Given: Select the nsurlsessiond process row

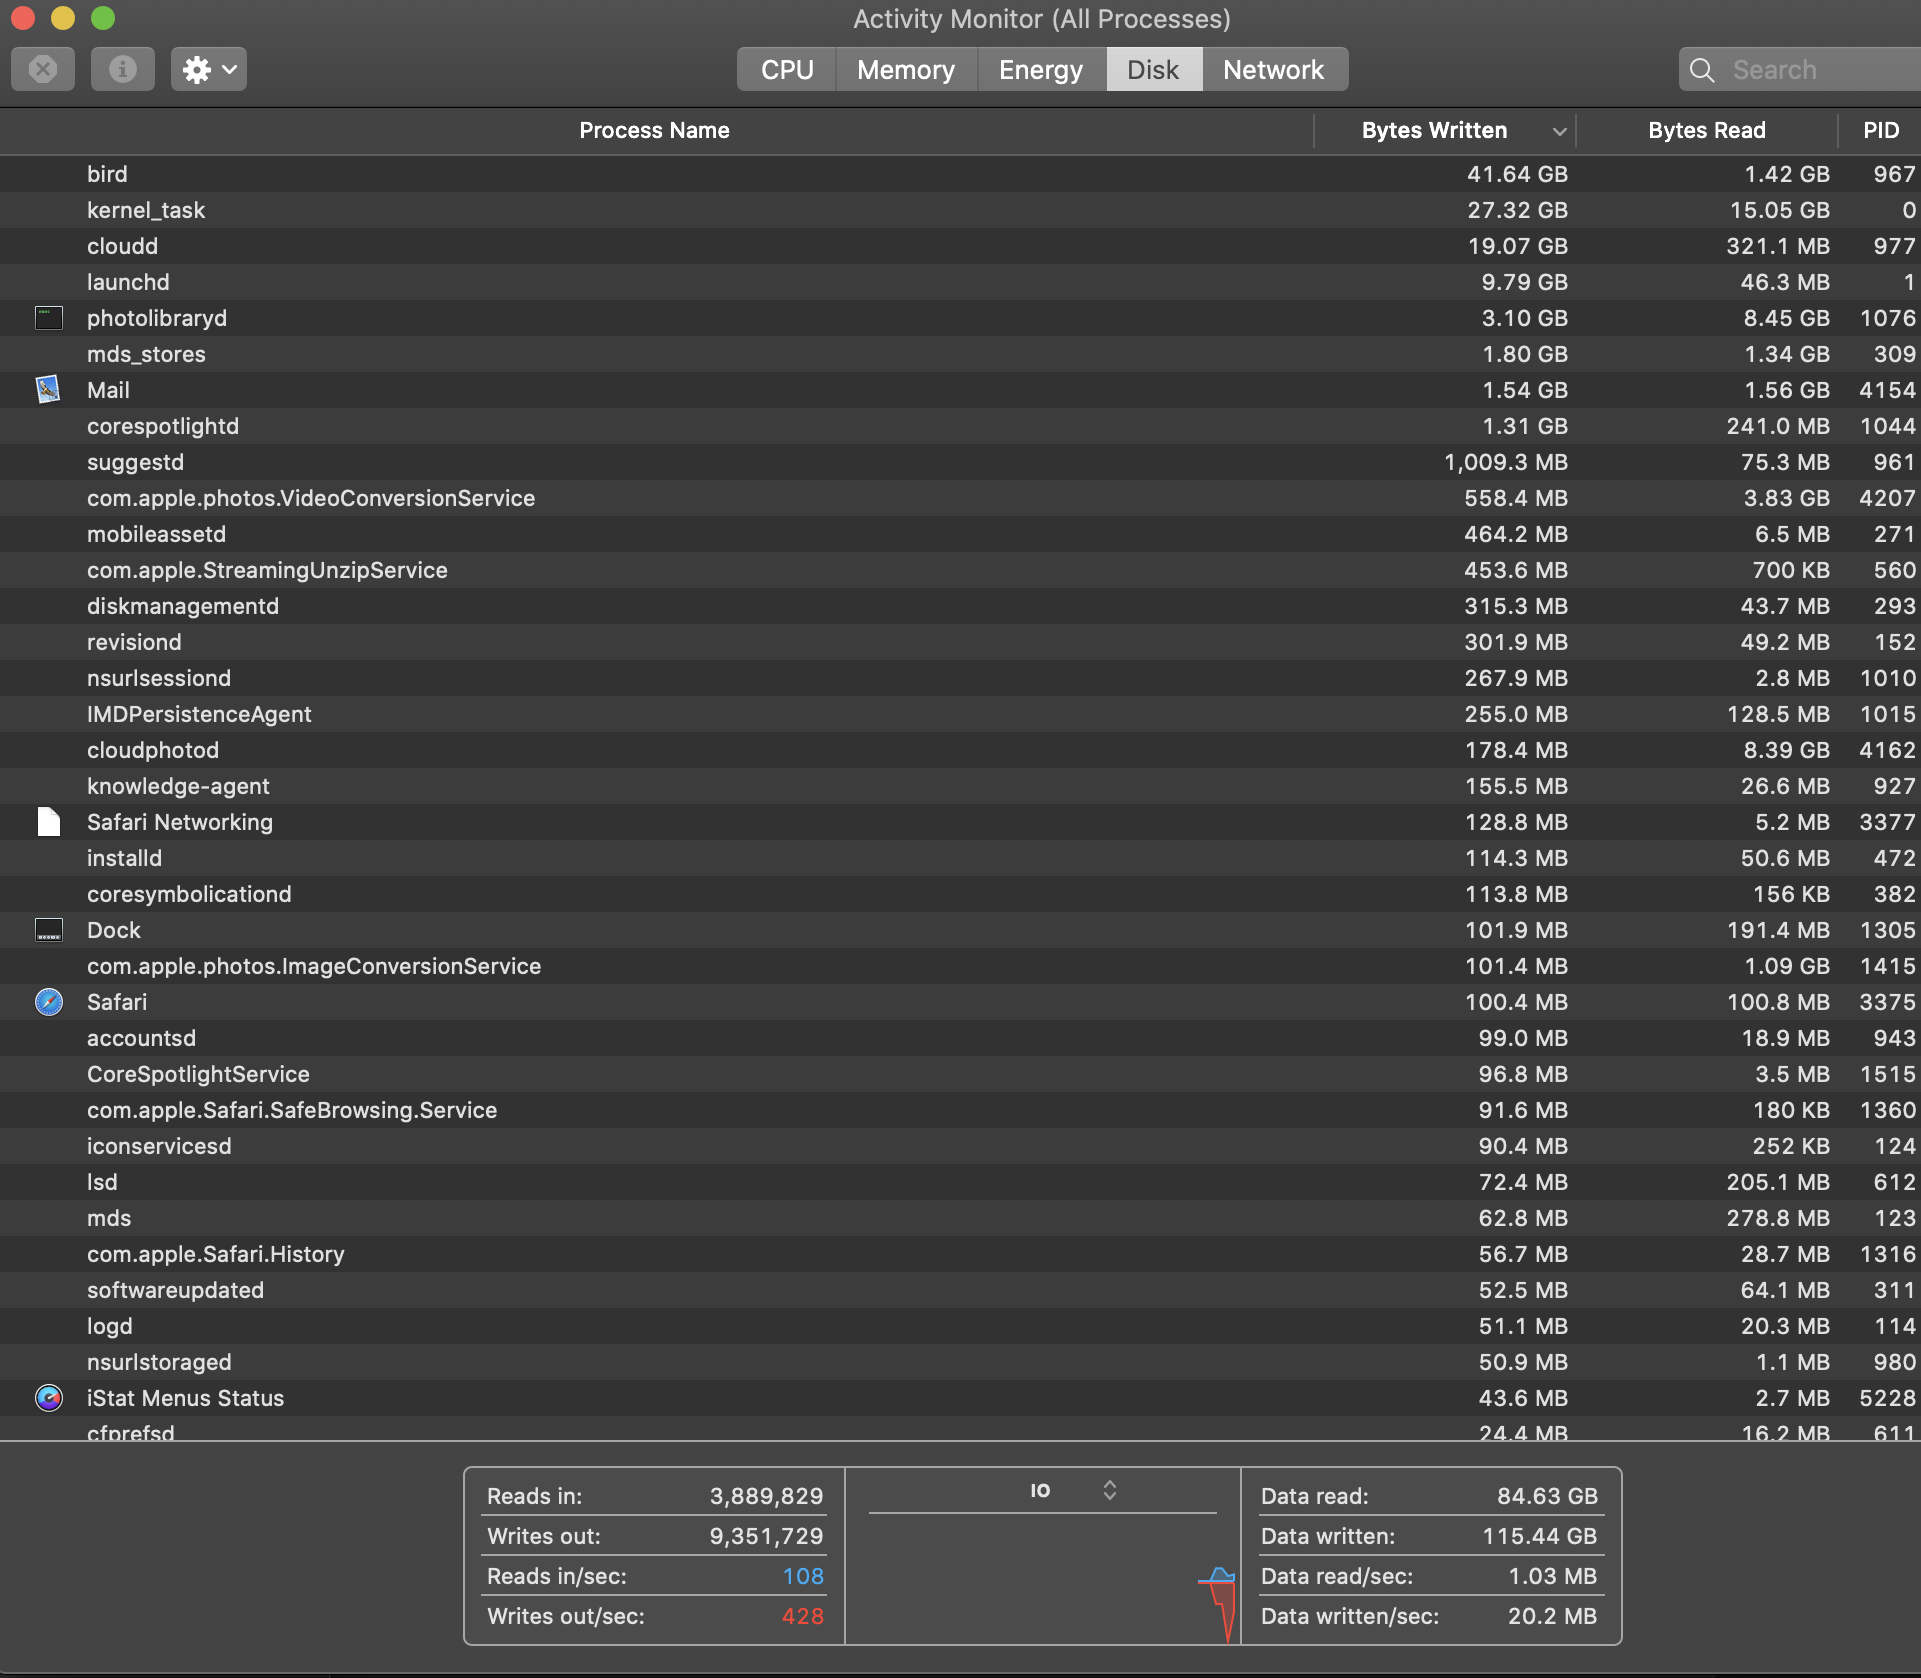Looking at the screenshot, I should (960, 678).
